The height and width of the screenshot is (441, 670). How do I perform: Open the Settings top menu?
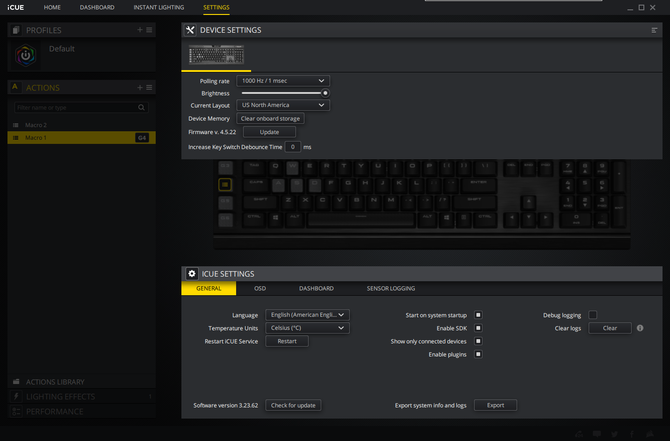tap(216, 7)
